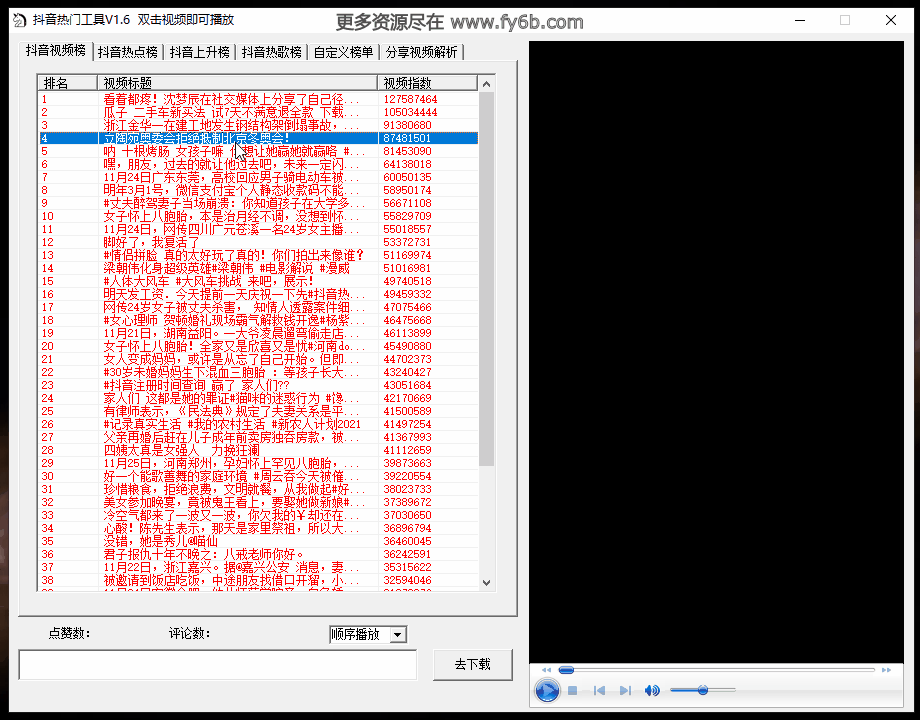
Task: Switch to the 抖音上升榜 tab
Action: click(x=199, y=52)
